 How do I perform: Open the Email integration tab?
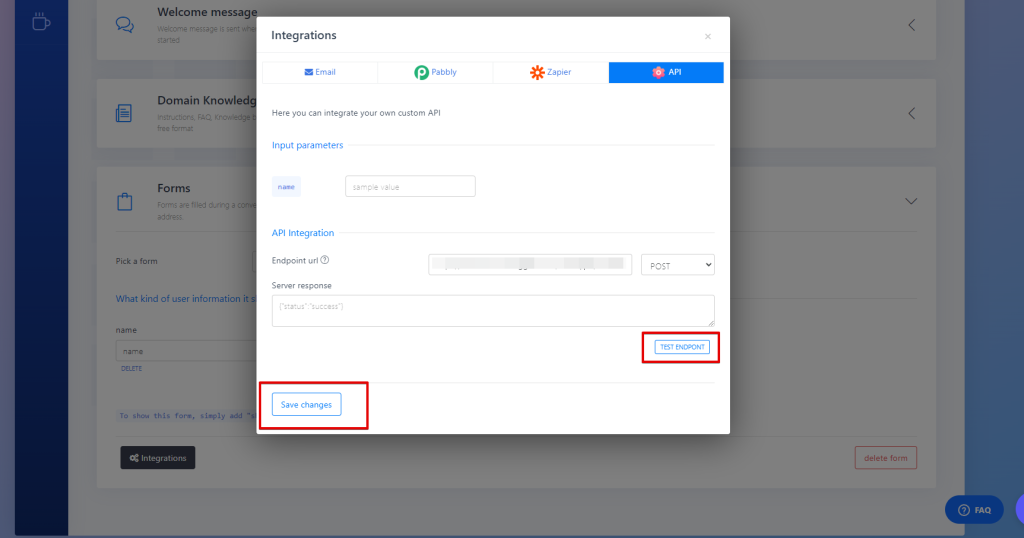[320, 72]
